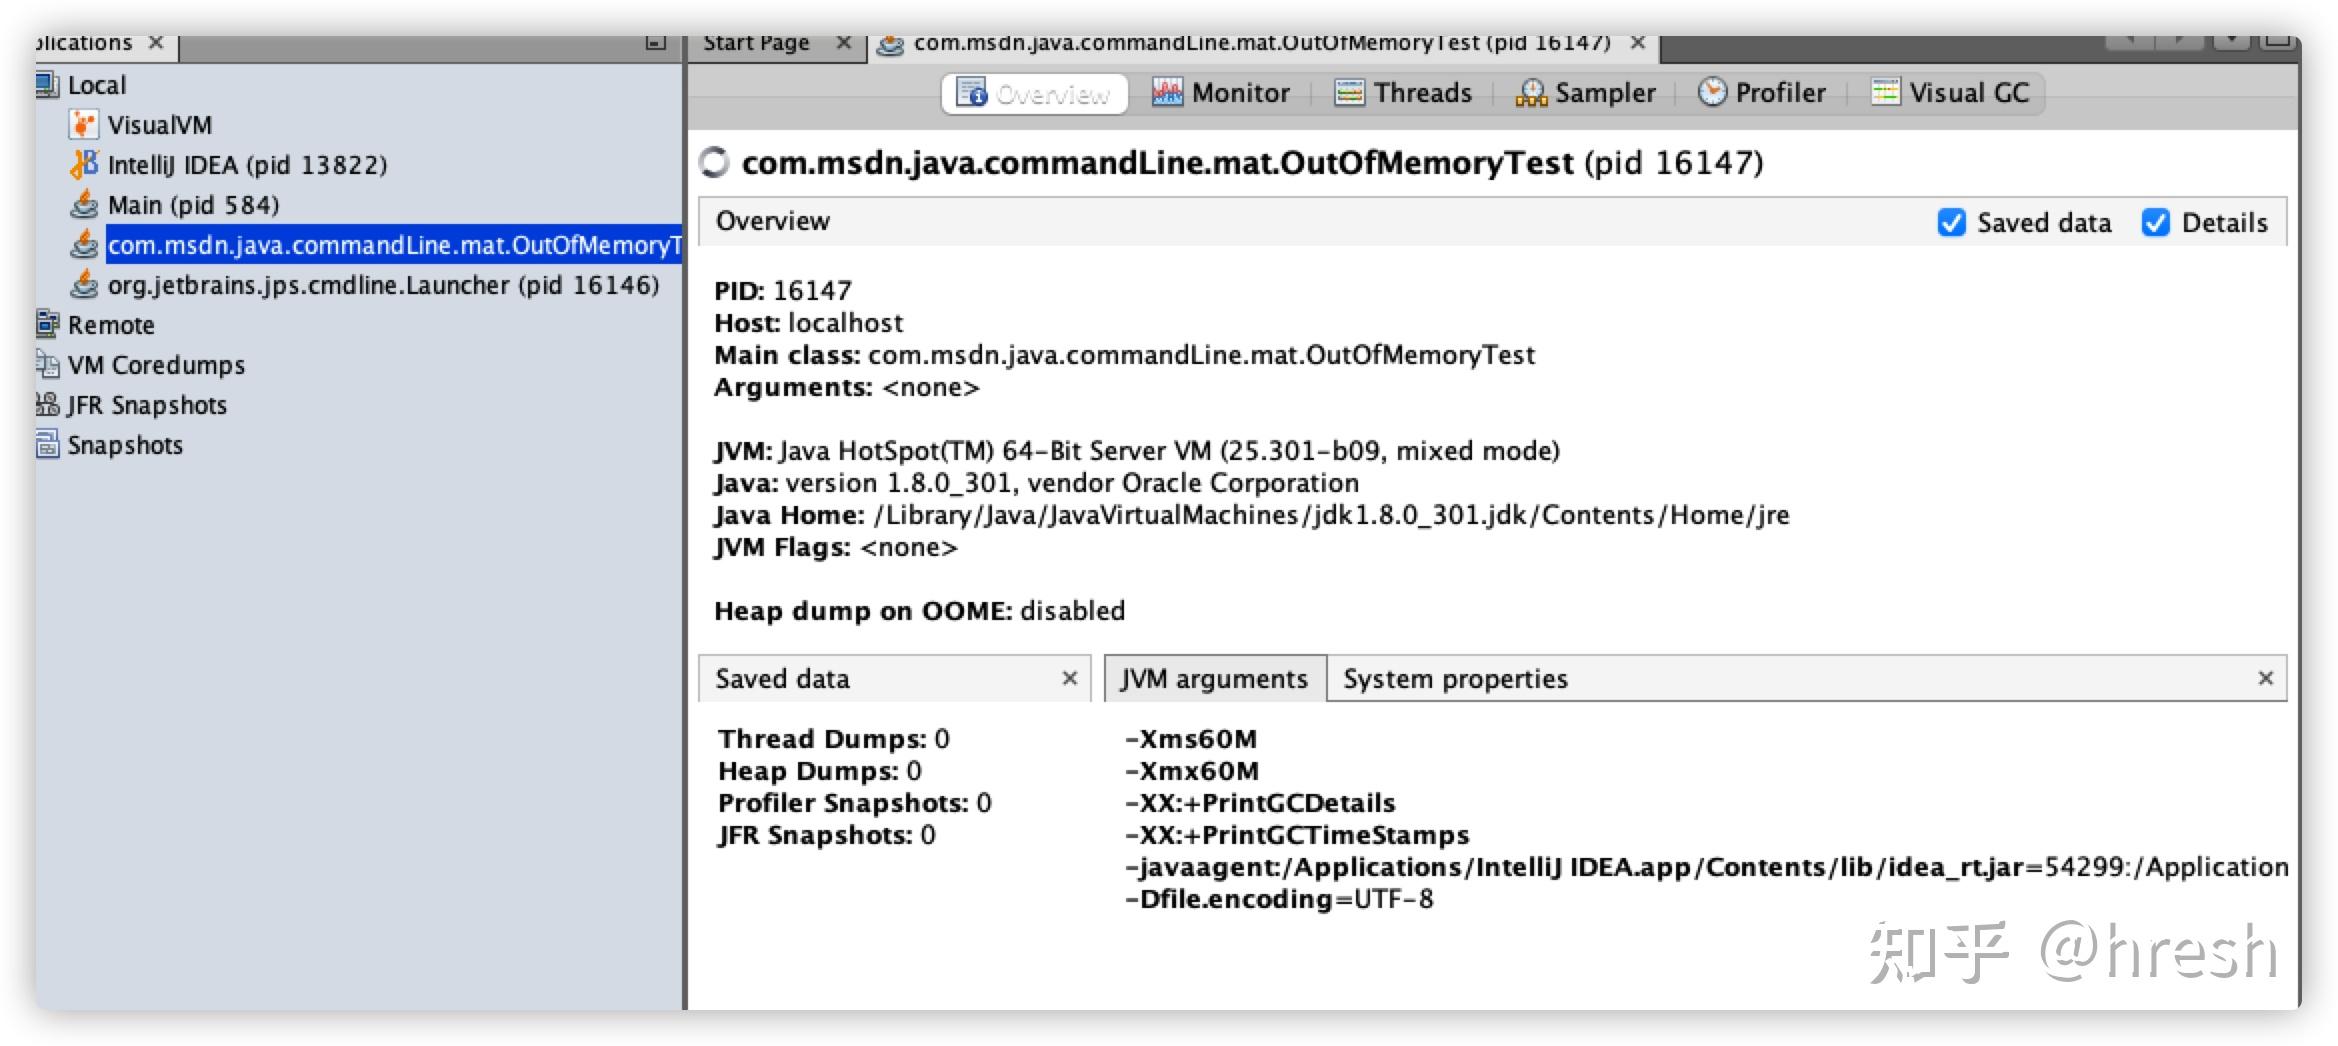
Task: Select com.msdn.java.commandLine.mat.OutOfMemoryTest process row
Action: pos(394,244)
